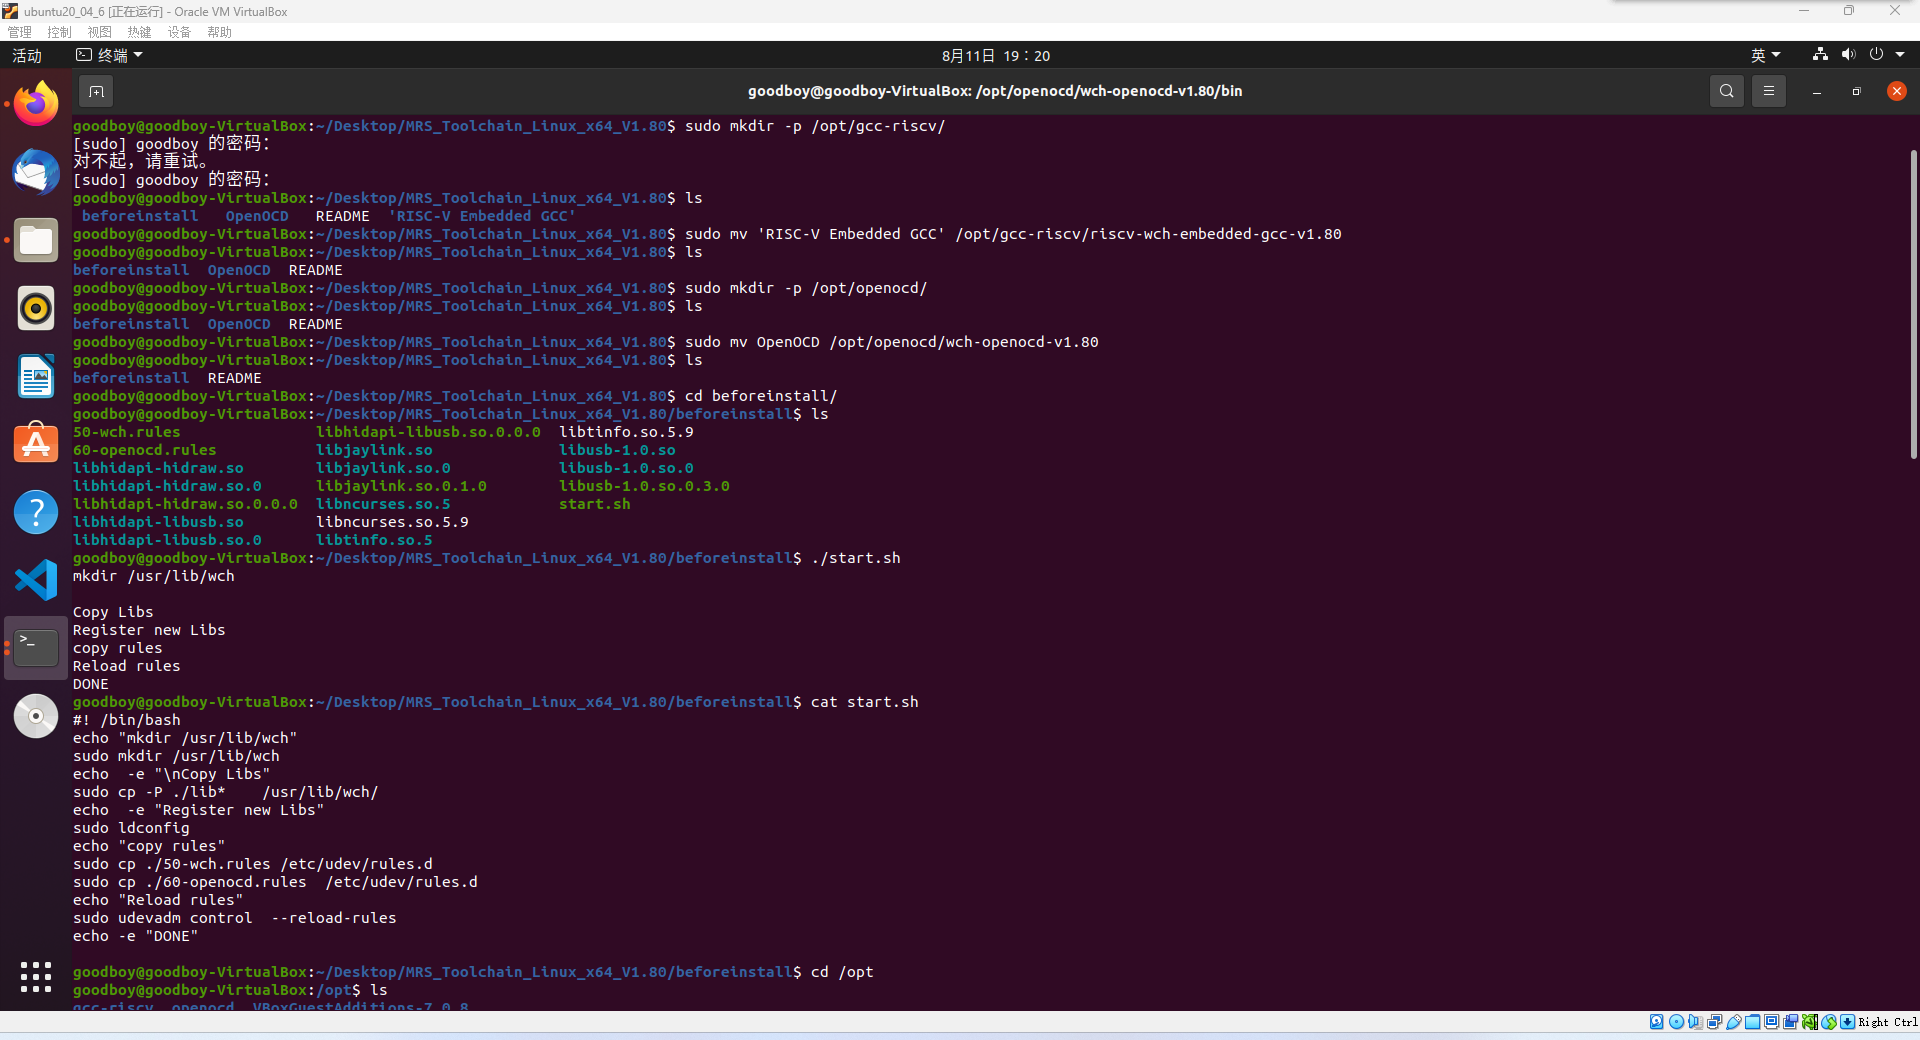This screenshot has height=1040, width=1920.
Task: Open Thunderbird mail in the dock
Action: pyautogui.click(x=36, y=172)
